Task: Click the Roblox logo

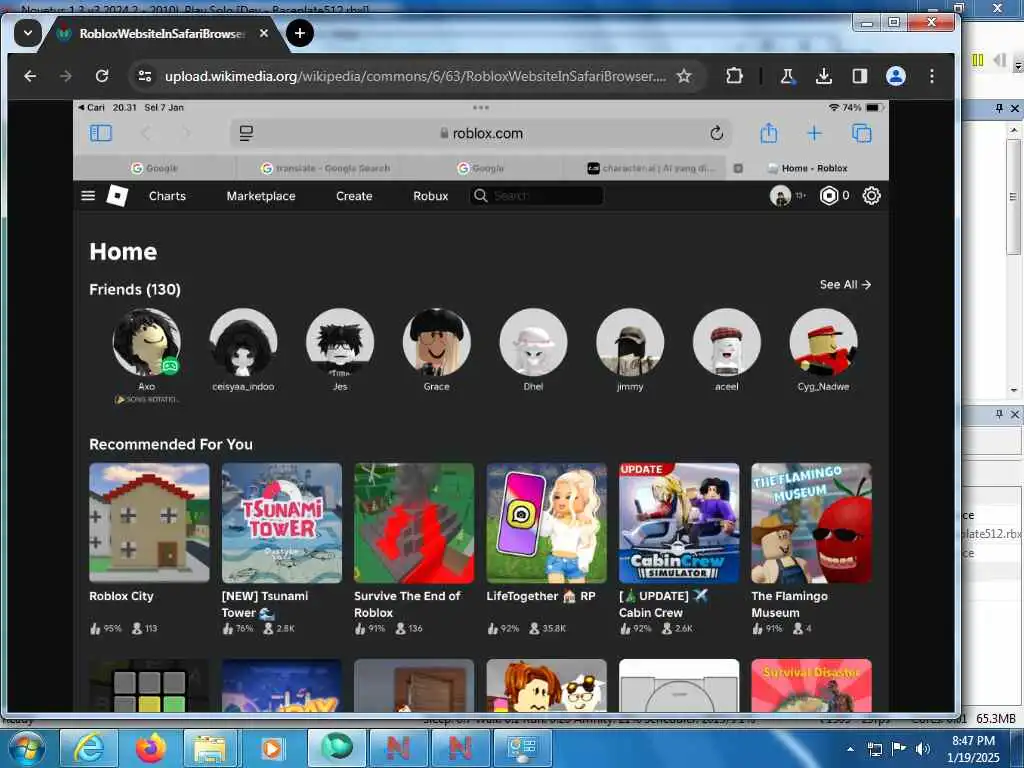Action: (117, 196)
